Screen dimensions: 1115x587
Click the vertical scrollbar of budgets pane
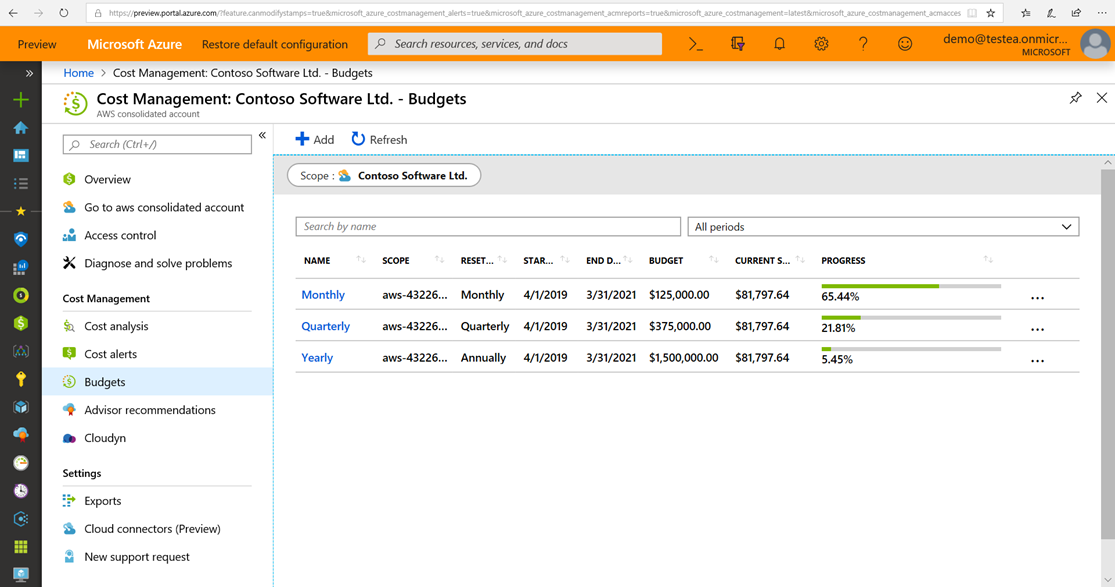click(x=1107, y=356)
